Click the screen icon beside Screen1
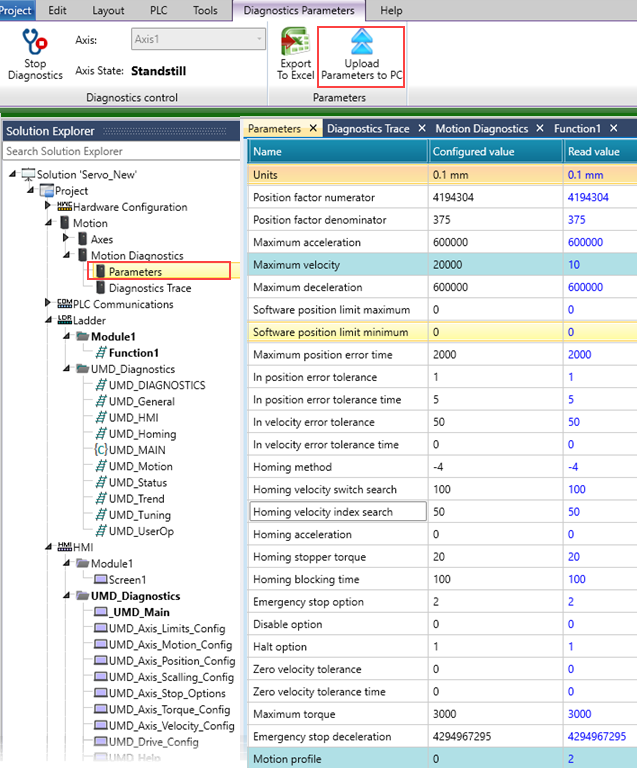 coord(100,579)
